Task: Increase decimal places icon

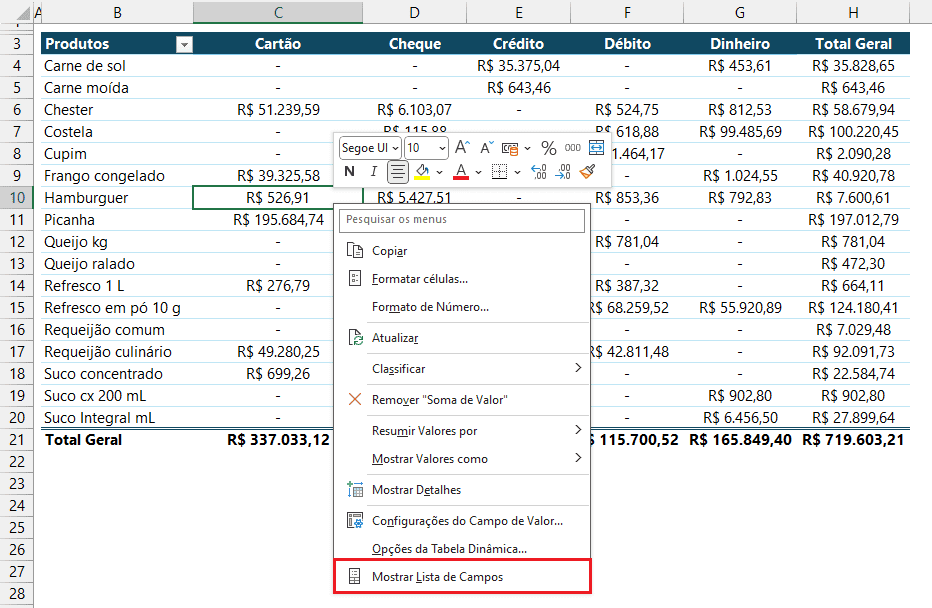Action: tap(539, 171)
